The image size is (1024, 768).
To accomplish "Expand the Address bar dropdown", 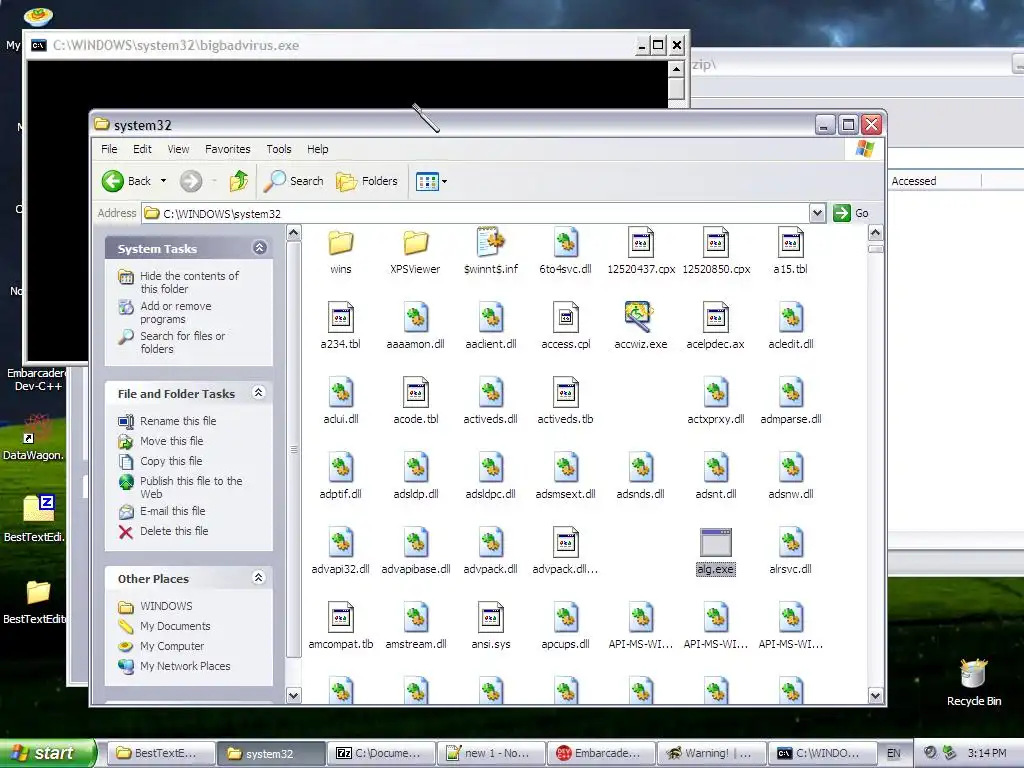I will pos(817,213).
